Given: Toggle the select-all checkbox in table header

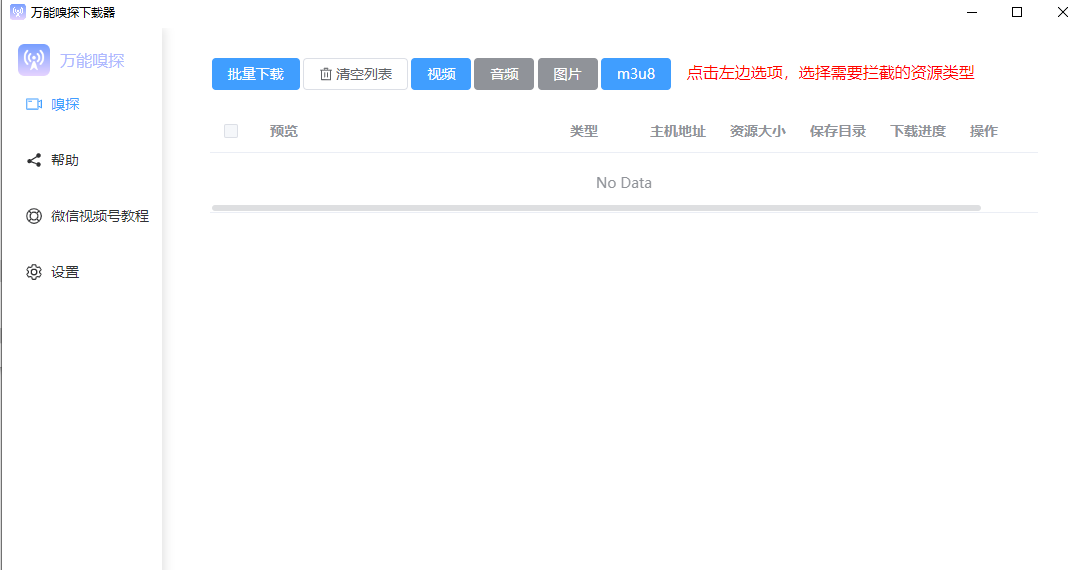Looking at the screenshot, I should coord(231,131).
